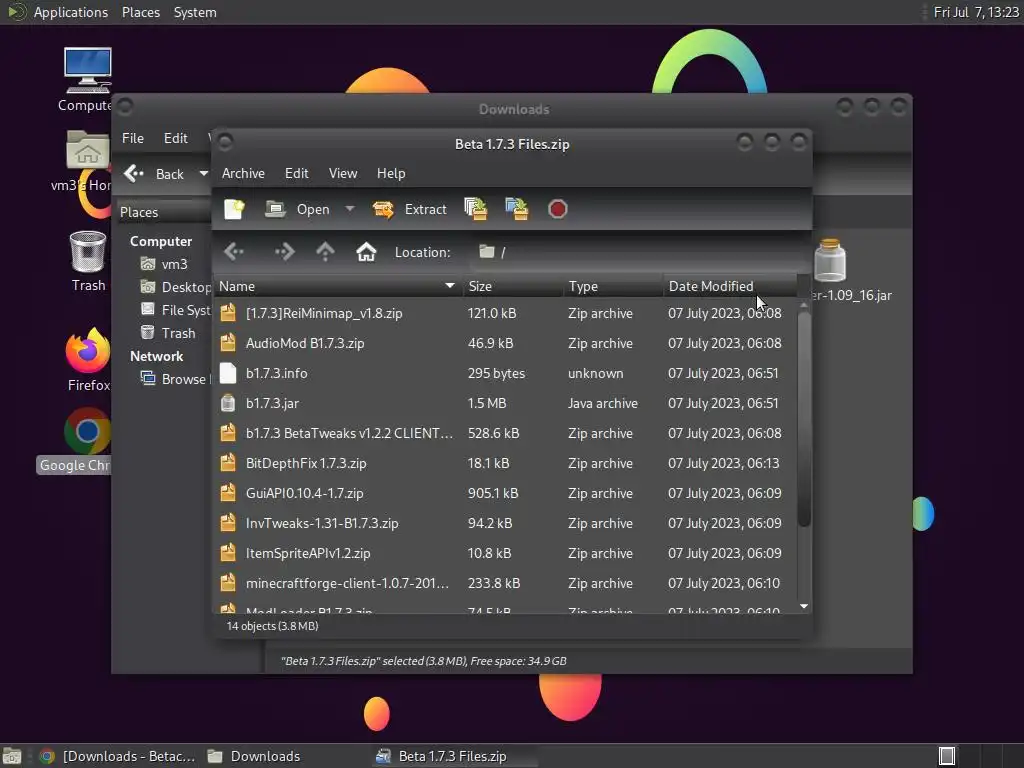This screenshot has width=1024, height=768.
Task: Click the add folder to archive icon
Action: pos(517,209)
